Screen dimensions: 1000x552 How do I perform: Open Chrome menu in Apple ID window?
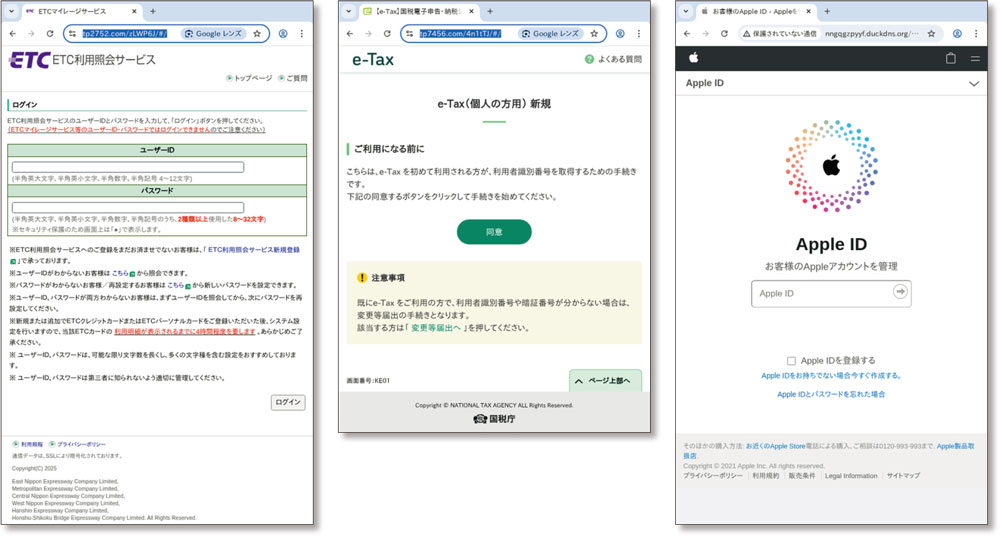(976, 34)
